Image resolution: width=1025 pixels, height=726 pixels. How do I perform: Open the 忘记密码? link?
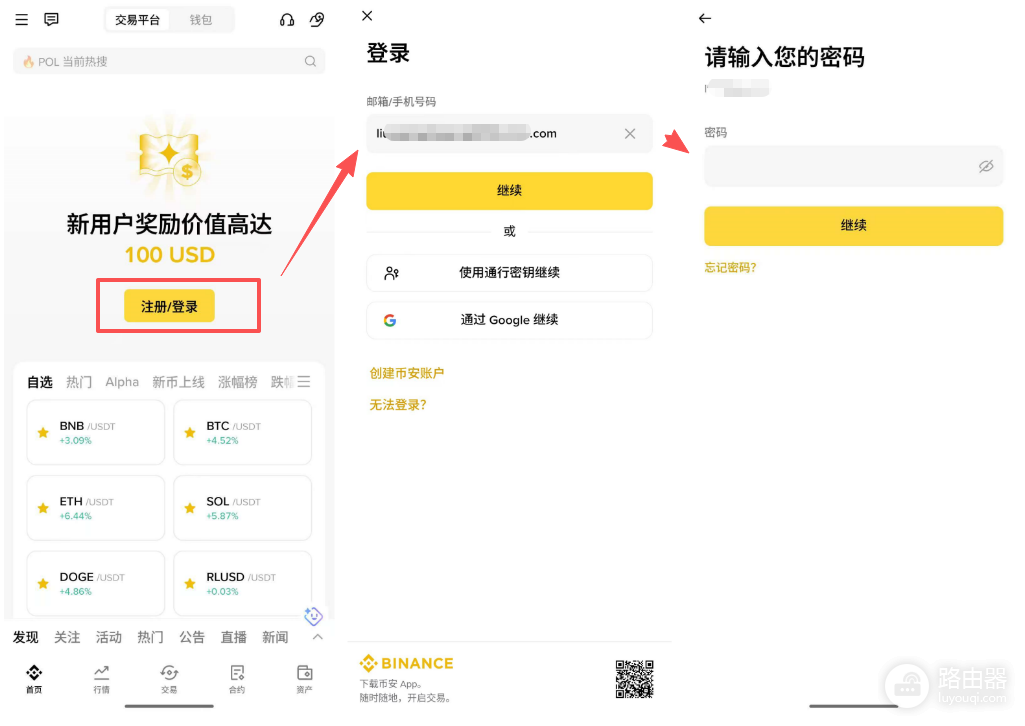pos(730,267)
